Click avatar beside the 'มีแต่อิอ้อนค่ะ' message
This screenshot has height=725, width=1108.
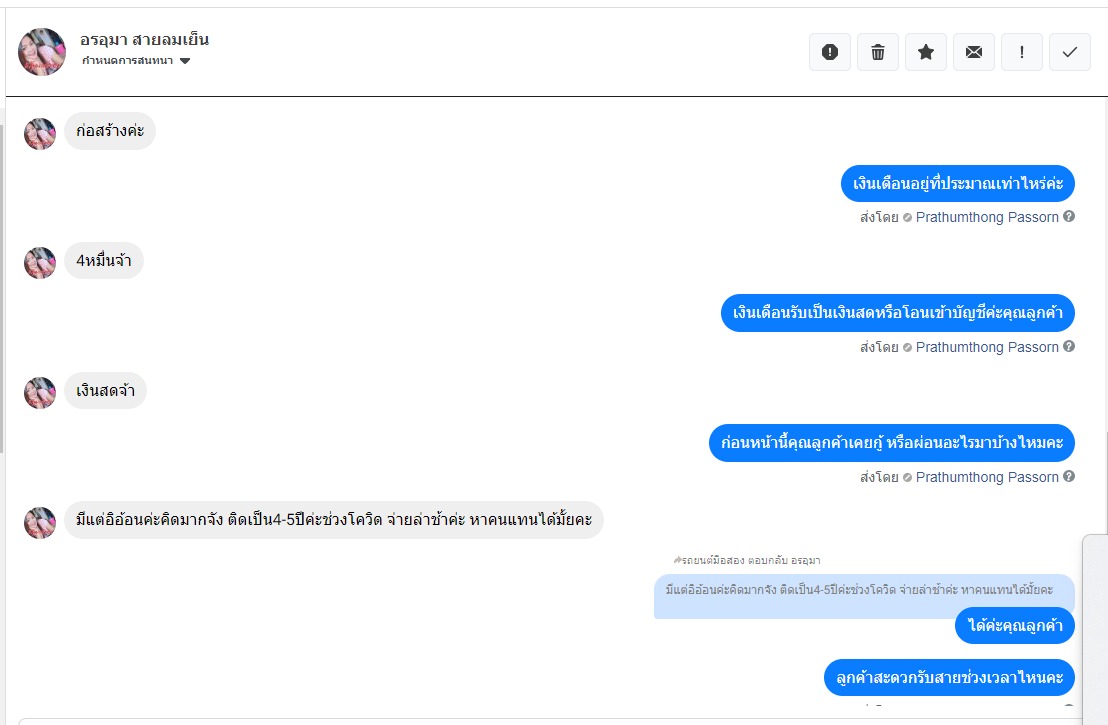[x=40, y=522]
